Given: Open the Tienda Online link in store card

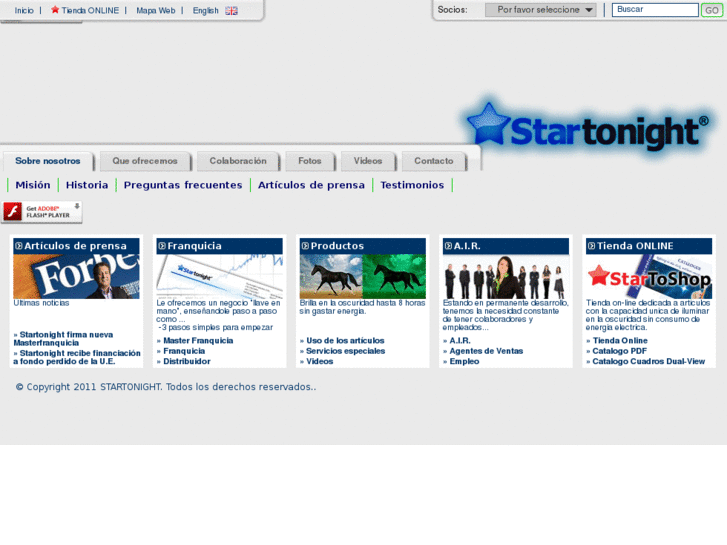Looking at the screenshot, I should (x=620, y=340).
